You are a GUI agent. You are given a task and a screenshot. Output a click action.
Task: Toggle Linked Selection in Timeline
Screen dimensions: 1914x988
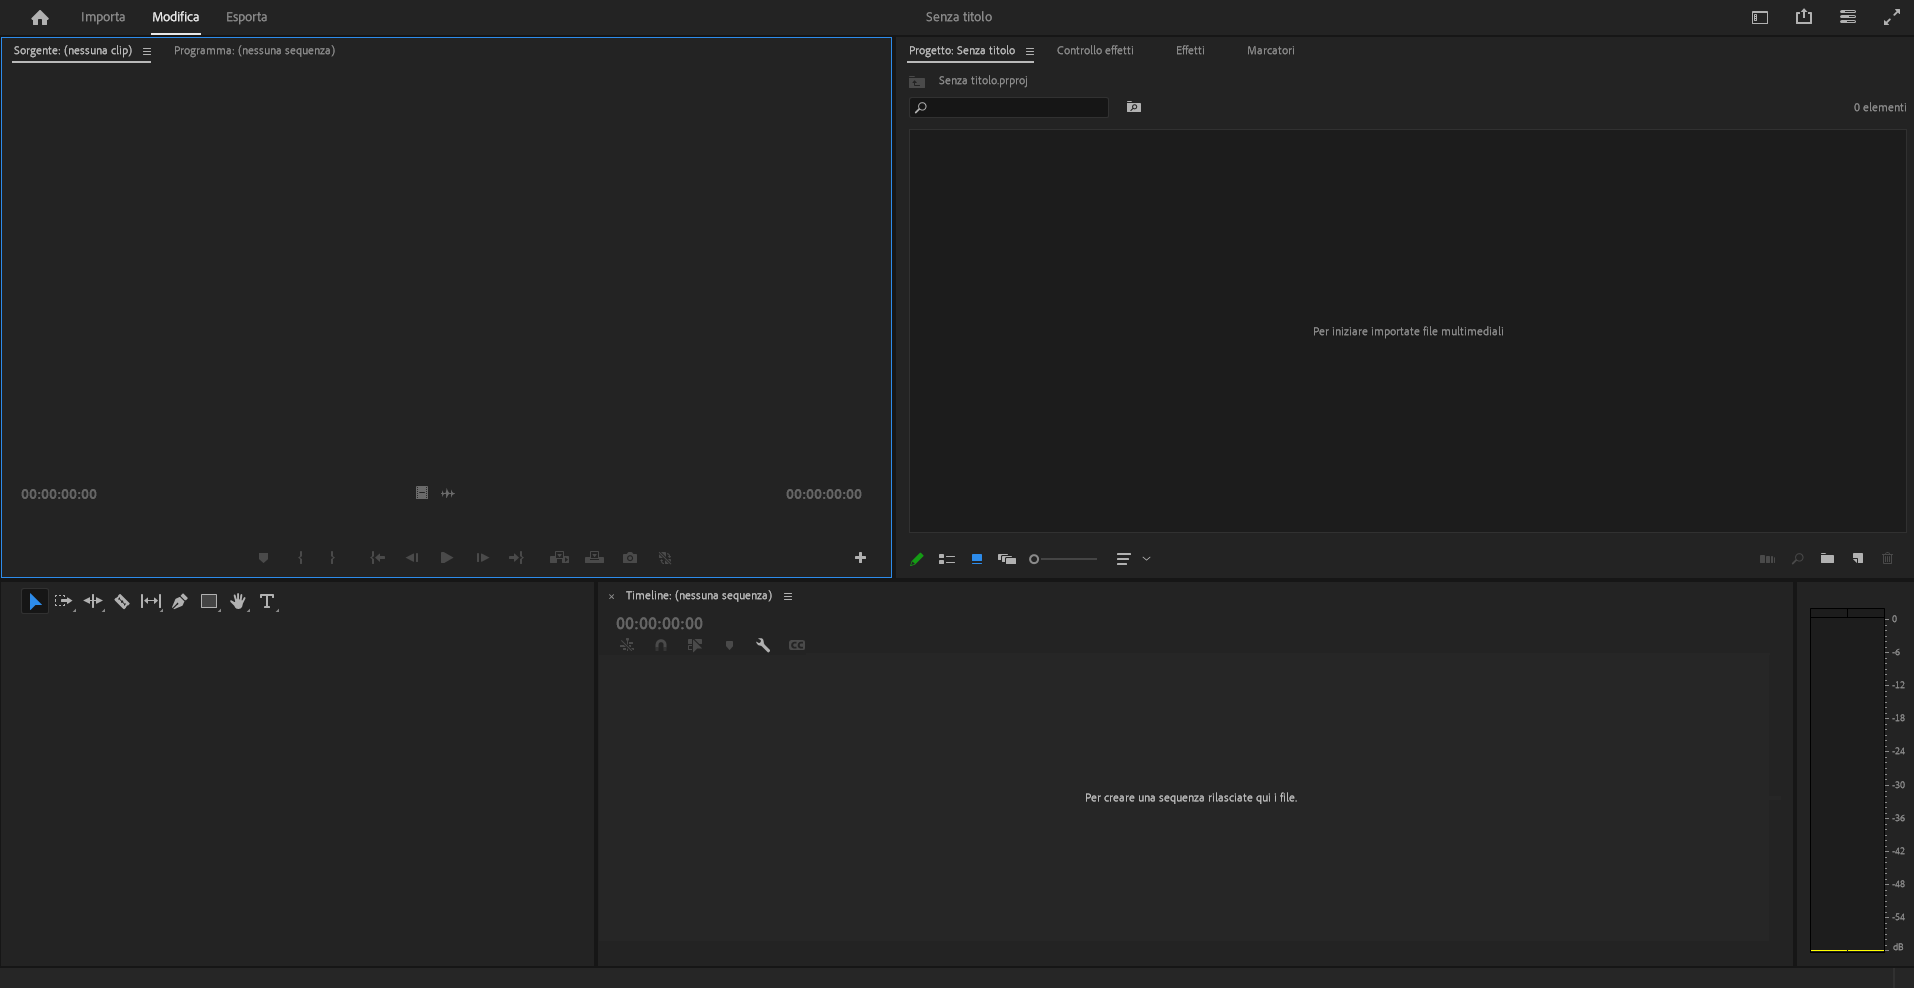click(695, 646)
